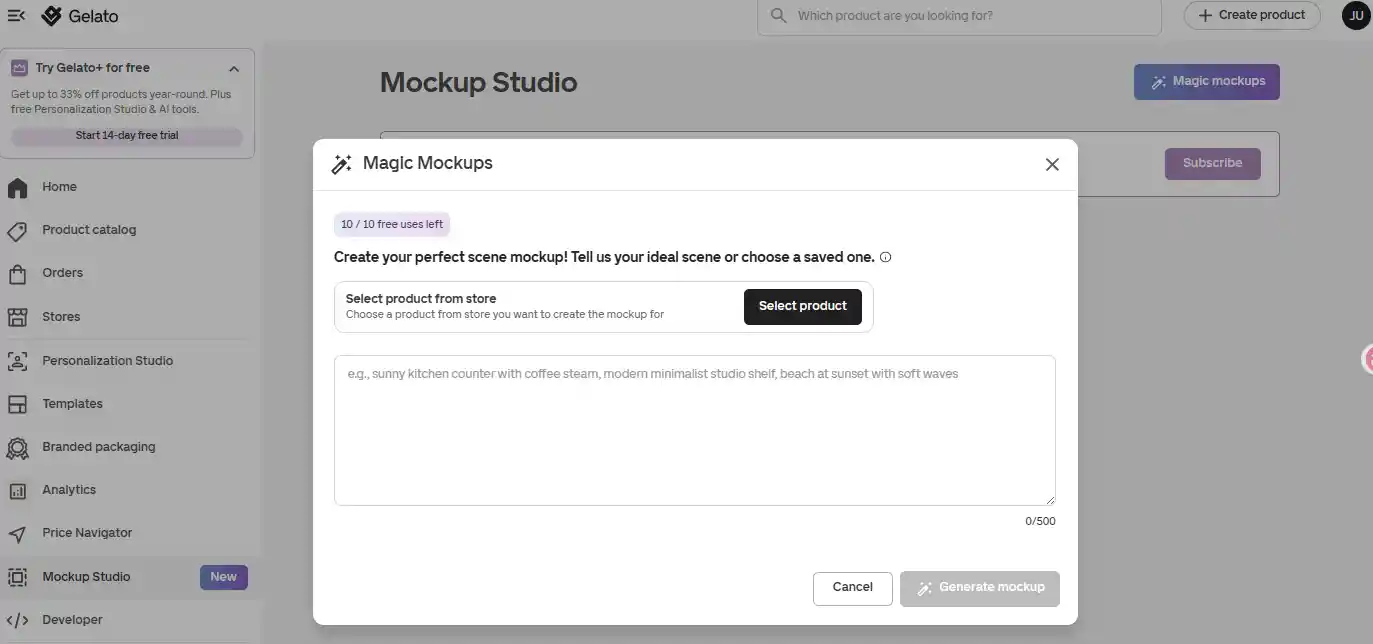Open Analytics via the chart icon
This screenshot has height=644, width=1373.
tap(17, 491)
